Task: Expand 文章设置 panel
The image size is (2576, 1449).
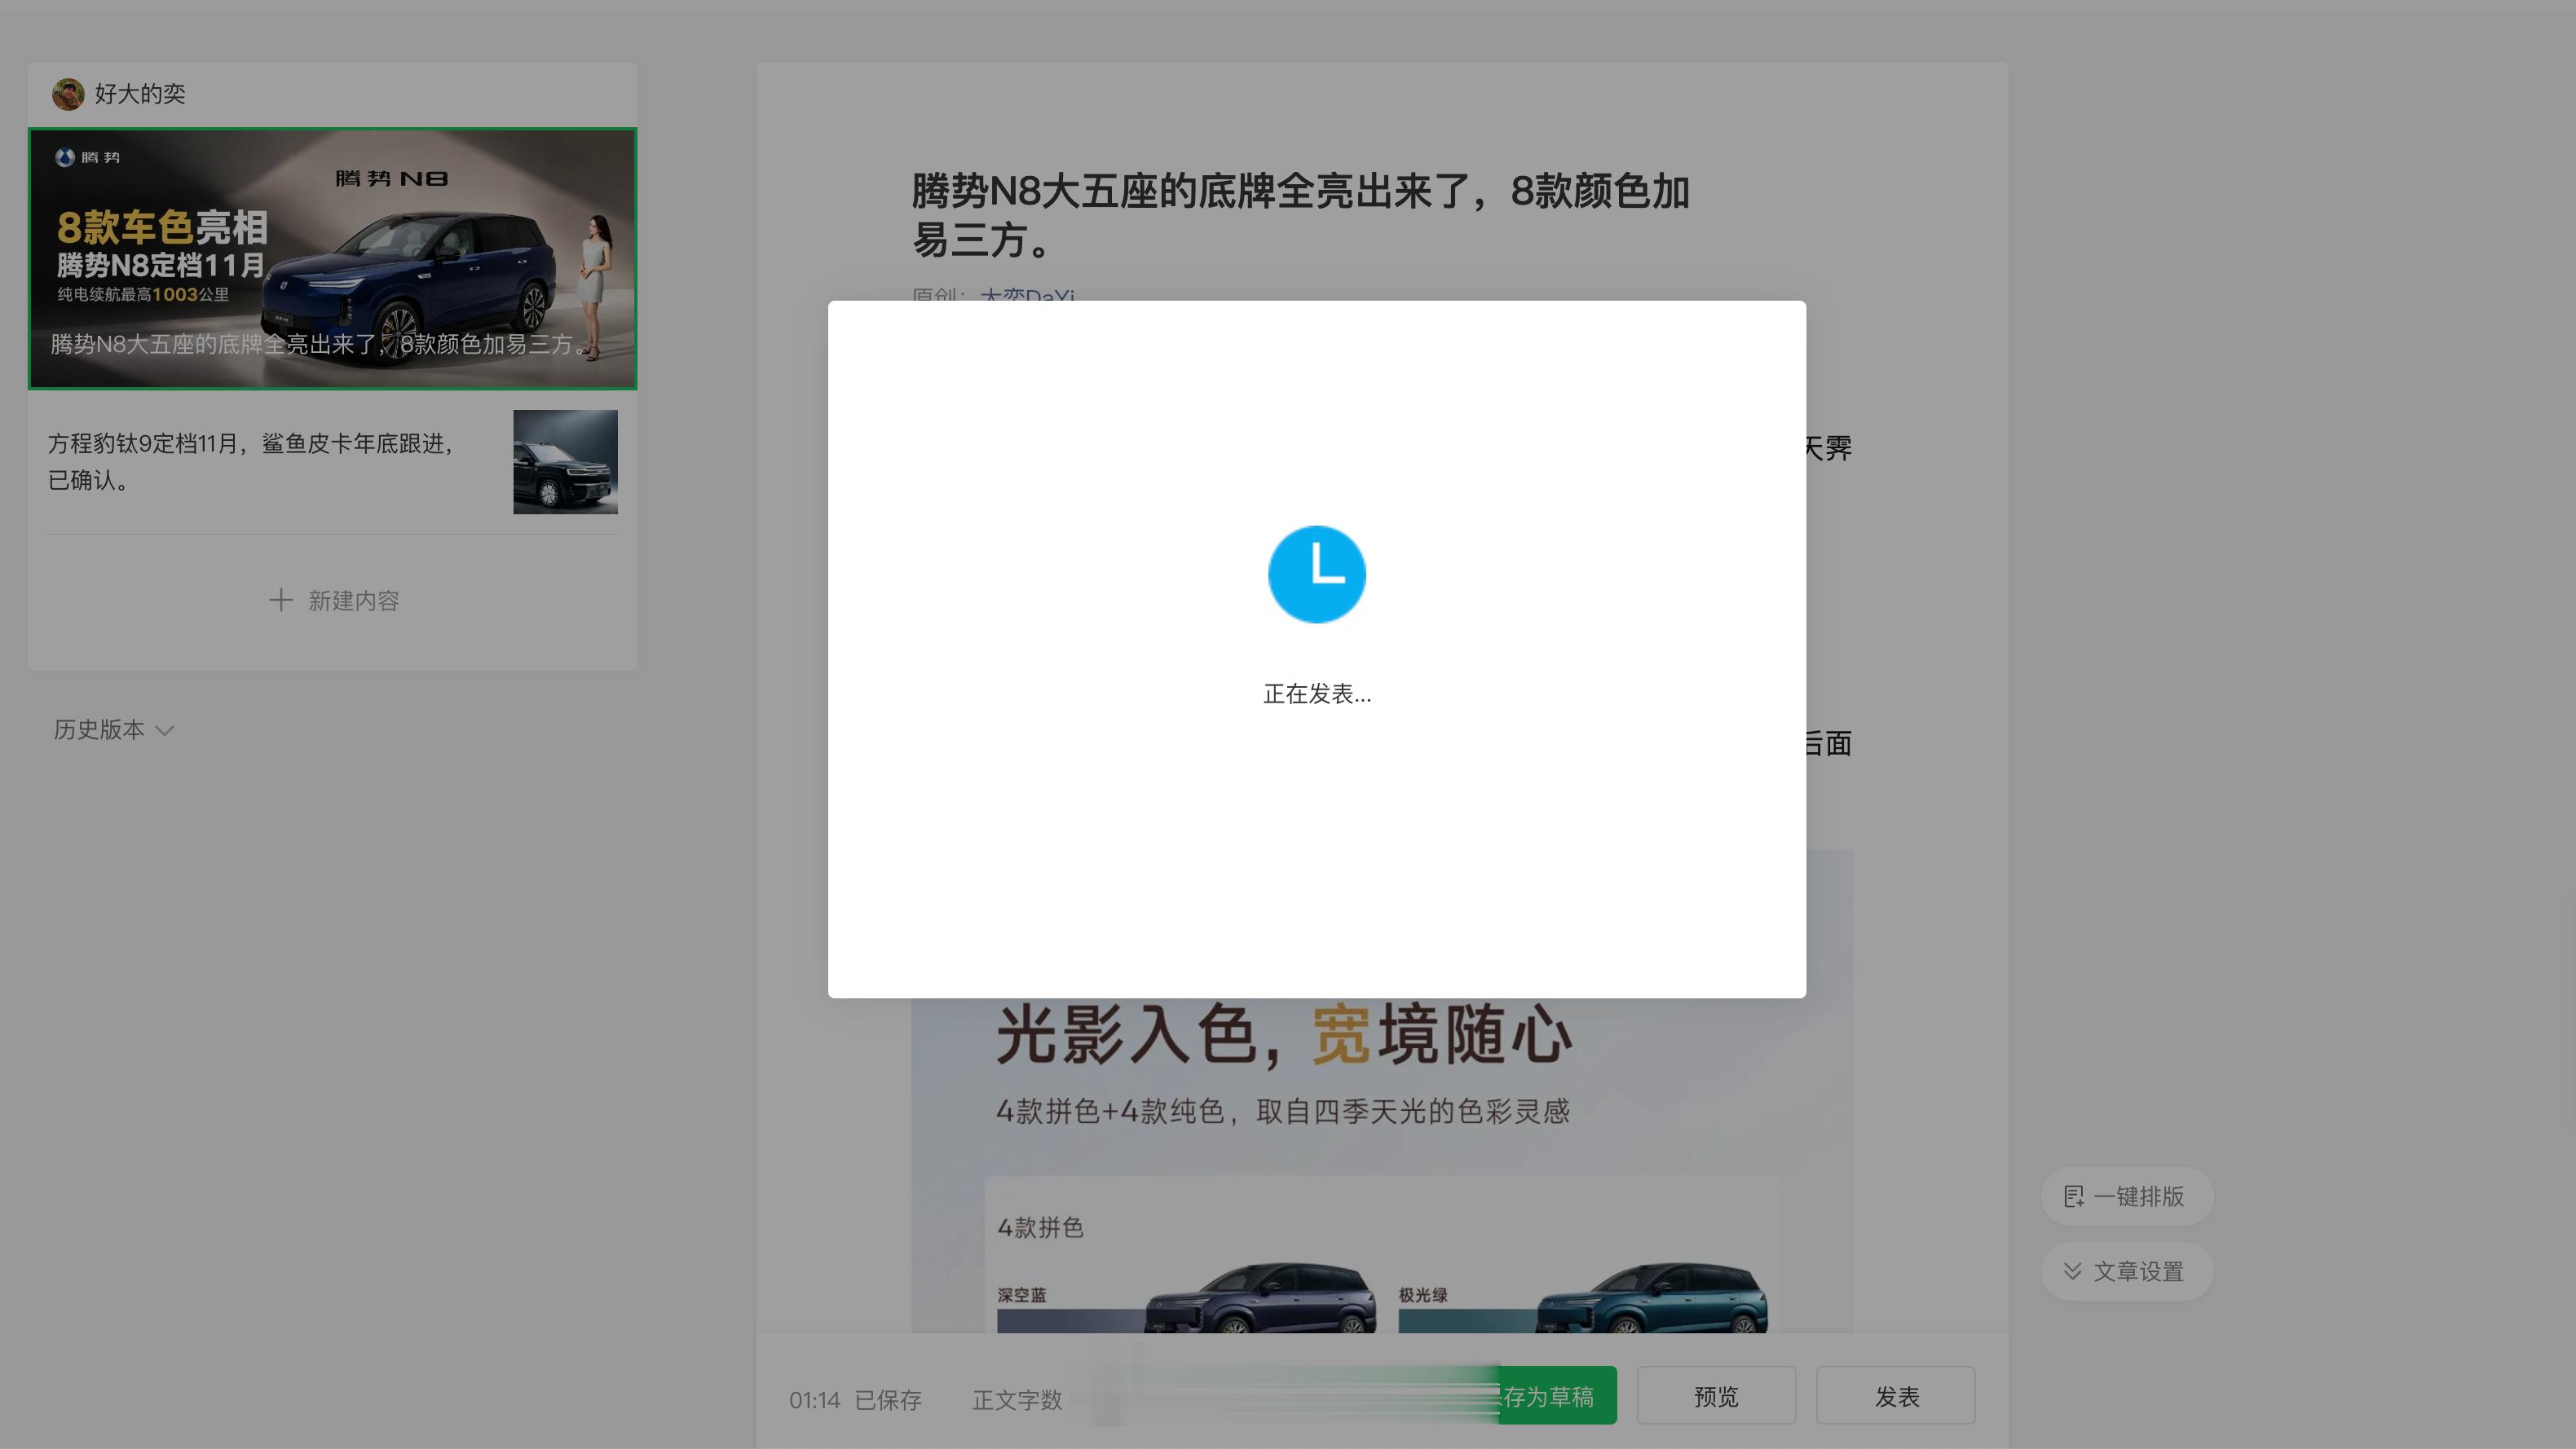Action: point(2126,1271)
